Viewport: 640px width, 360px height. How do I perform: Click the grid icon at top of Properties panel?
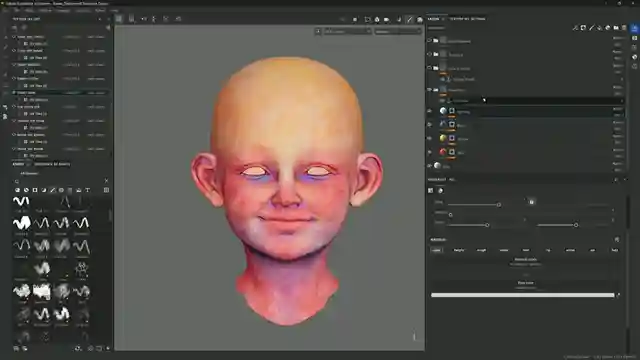[x=431, y=191]
